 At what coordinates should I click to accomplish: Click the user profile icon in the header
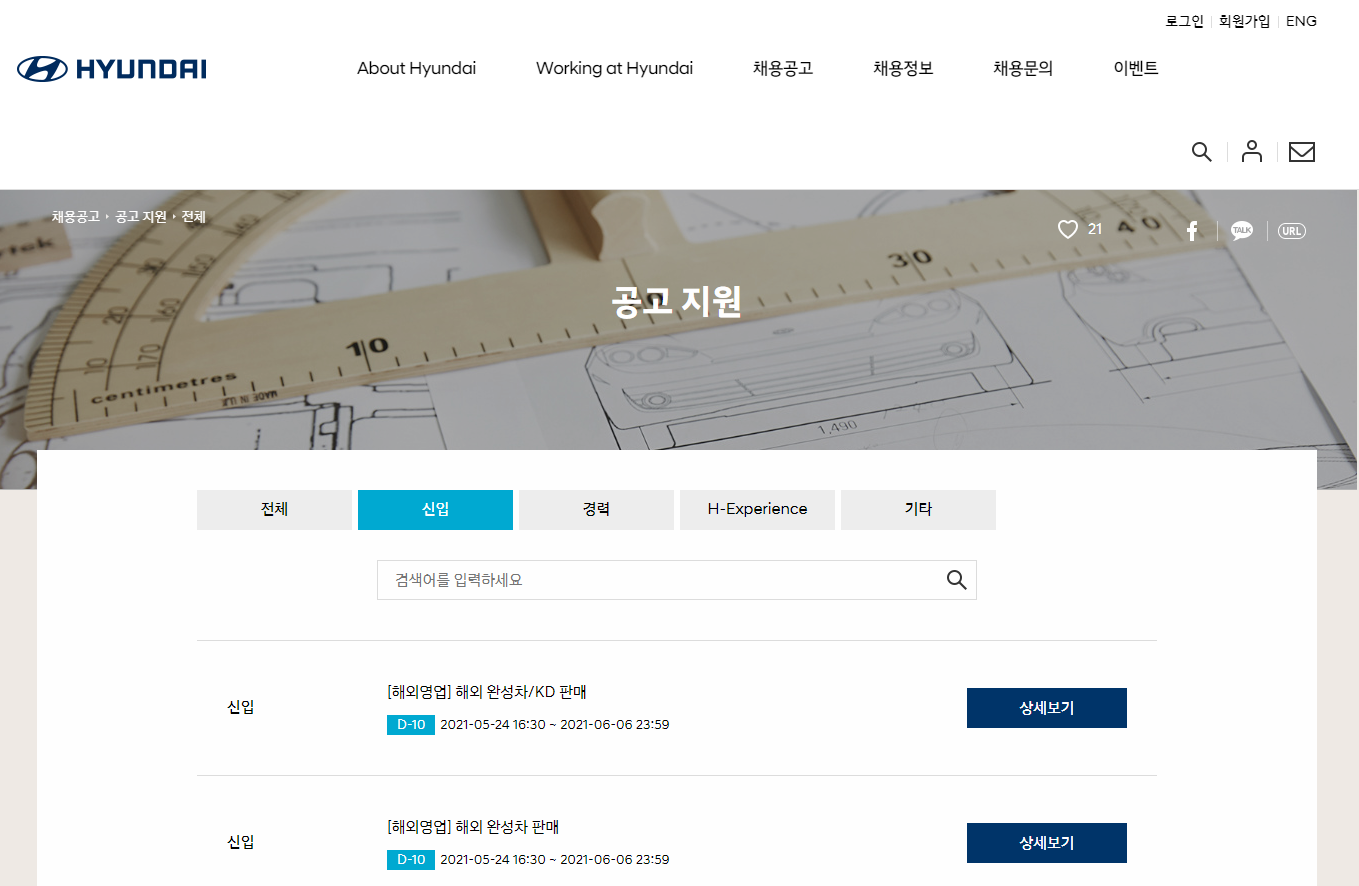click(1251, 151)
